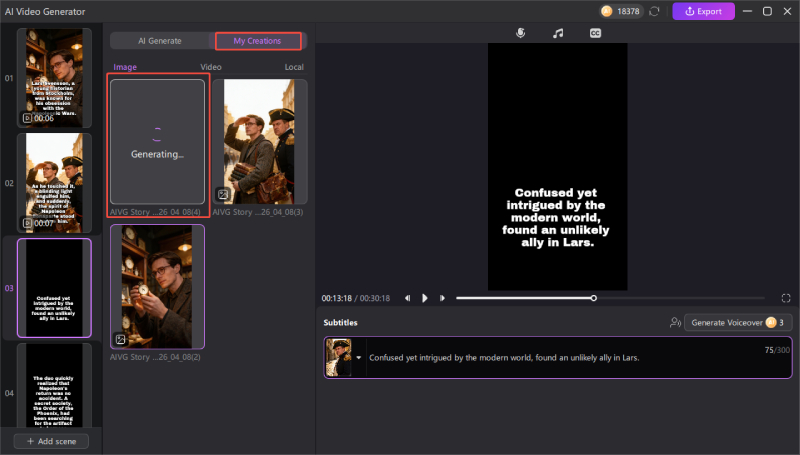Switch to the My Creations tab
The image size is (800, 455).
click(257, 41)
